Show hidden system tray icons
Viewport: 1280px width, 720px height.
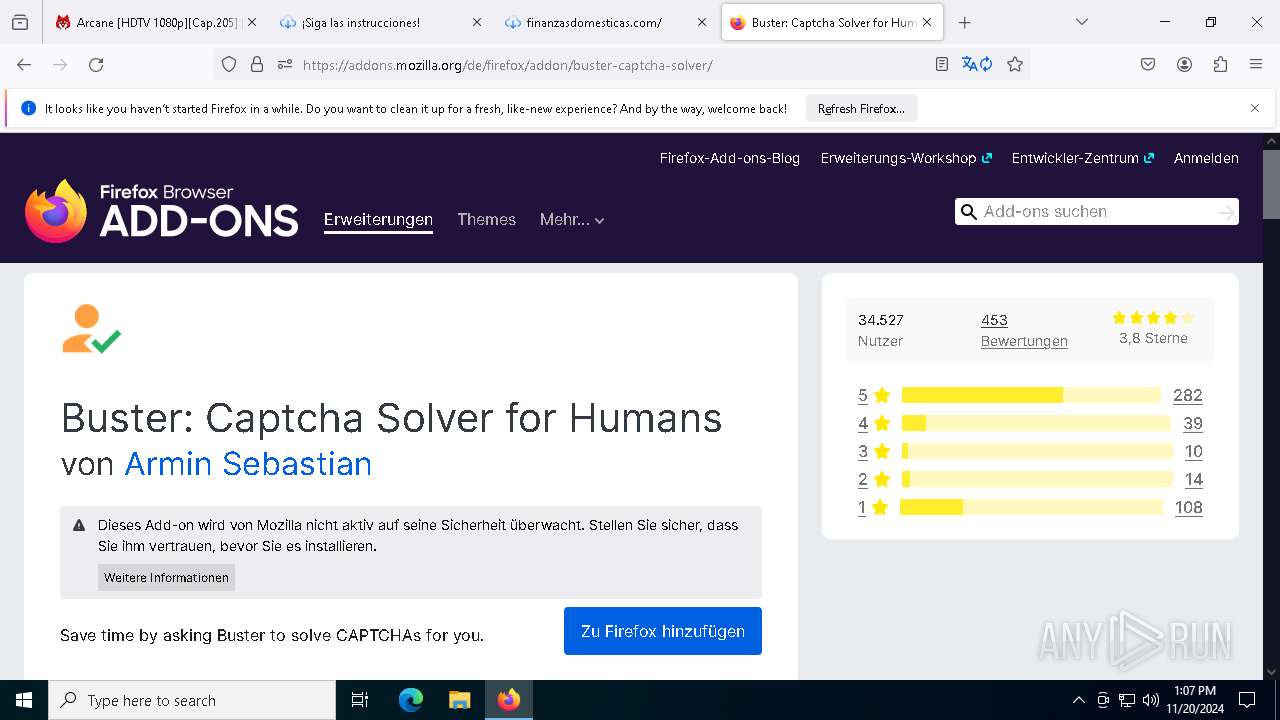(1078, 700)
